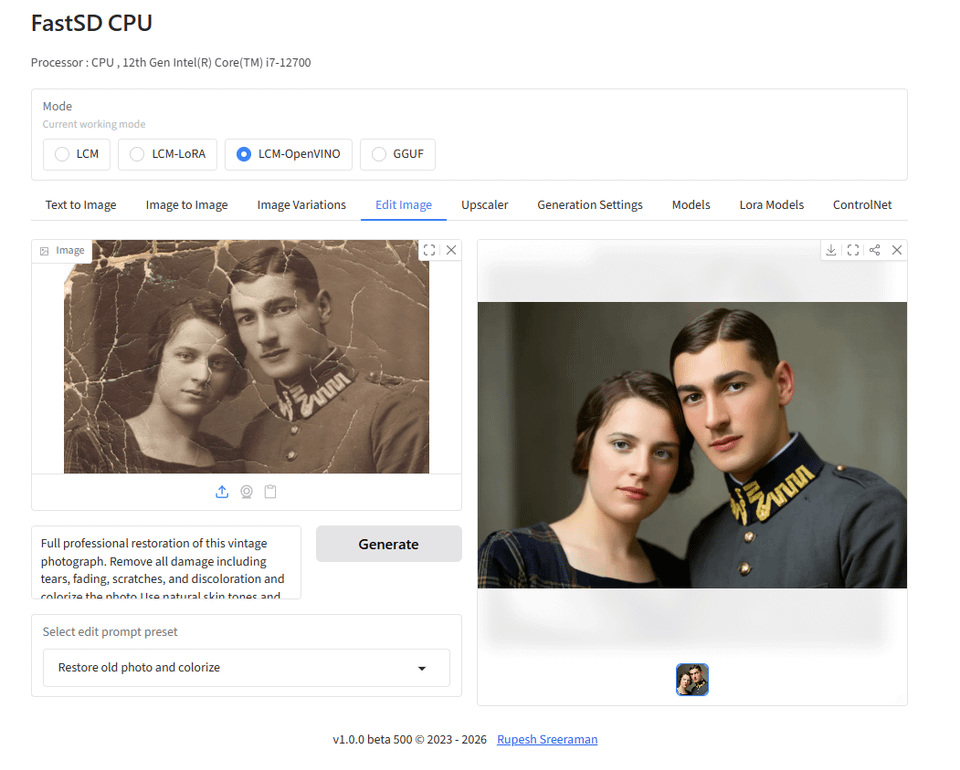Switch to the Image to Image tab

click(x=187, y=205)
